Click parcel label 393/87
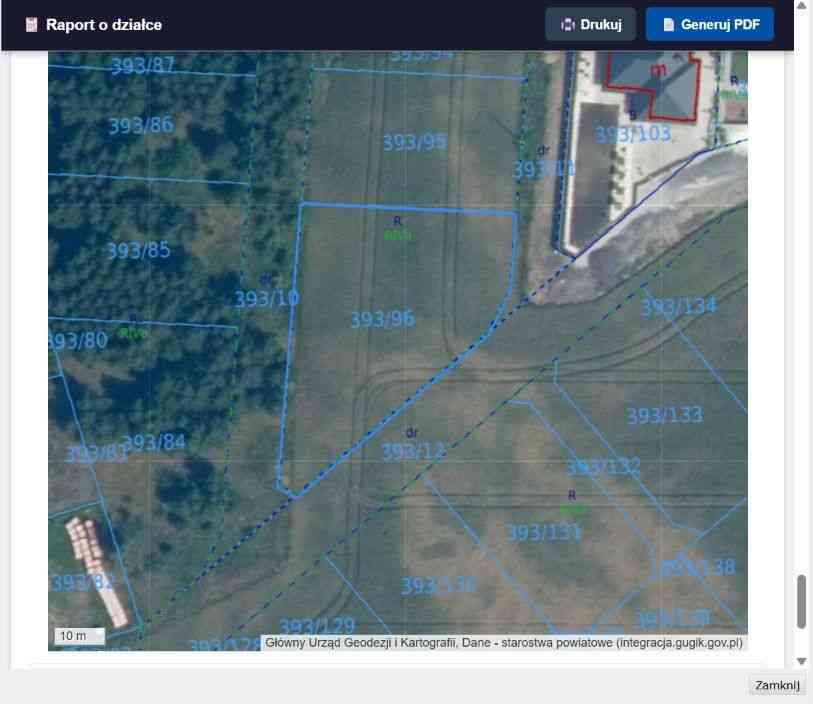 (x=143, y=65)
